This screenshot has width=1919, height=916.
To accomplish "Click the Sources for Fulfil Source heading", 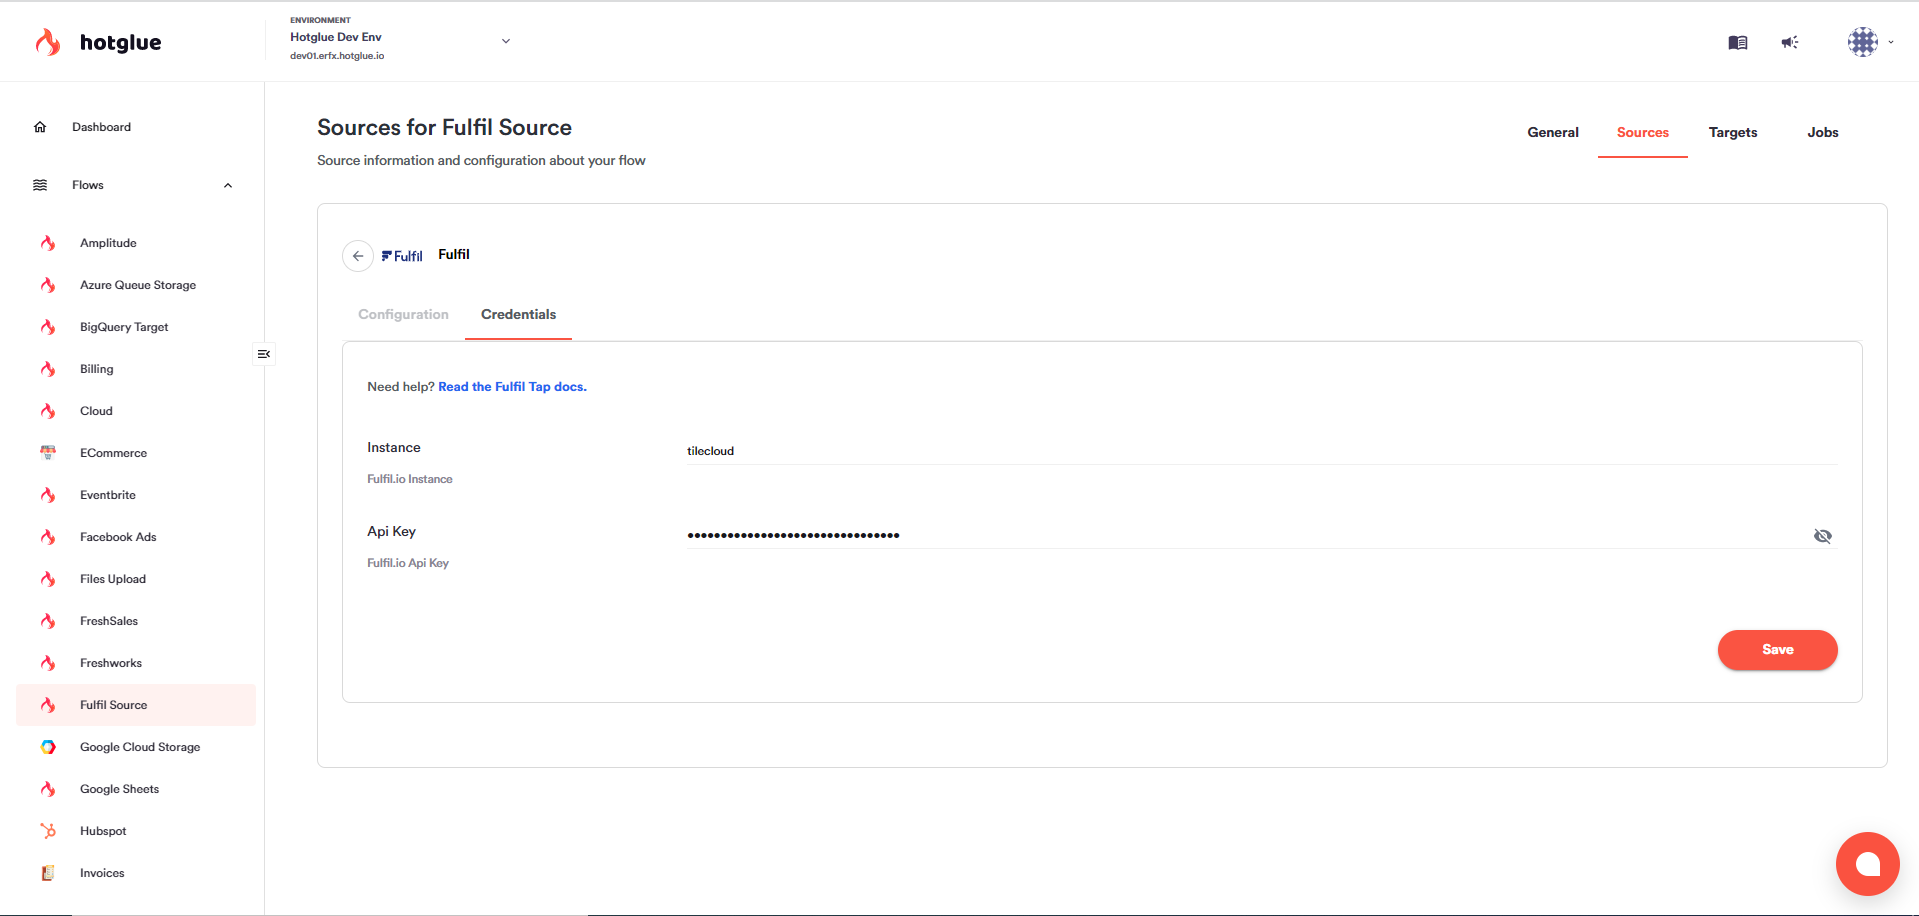I will 444,128.
